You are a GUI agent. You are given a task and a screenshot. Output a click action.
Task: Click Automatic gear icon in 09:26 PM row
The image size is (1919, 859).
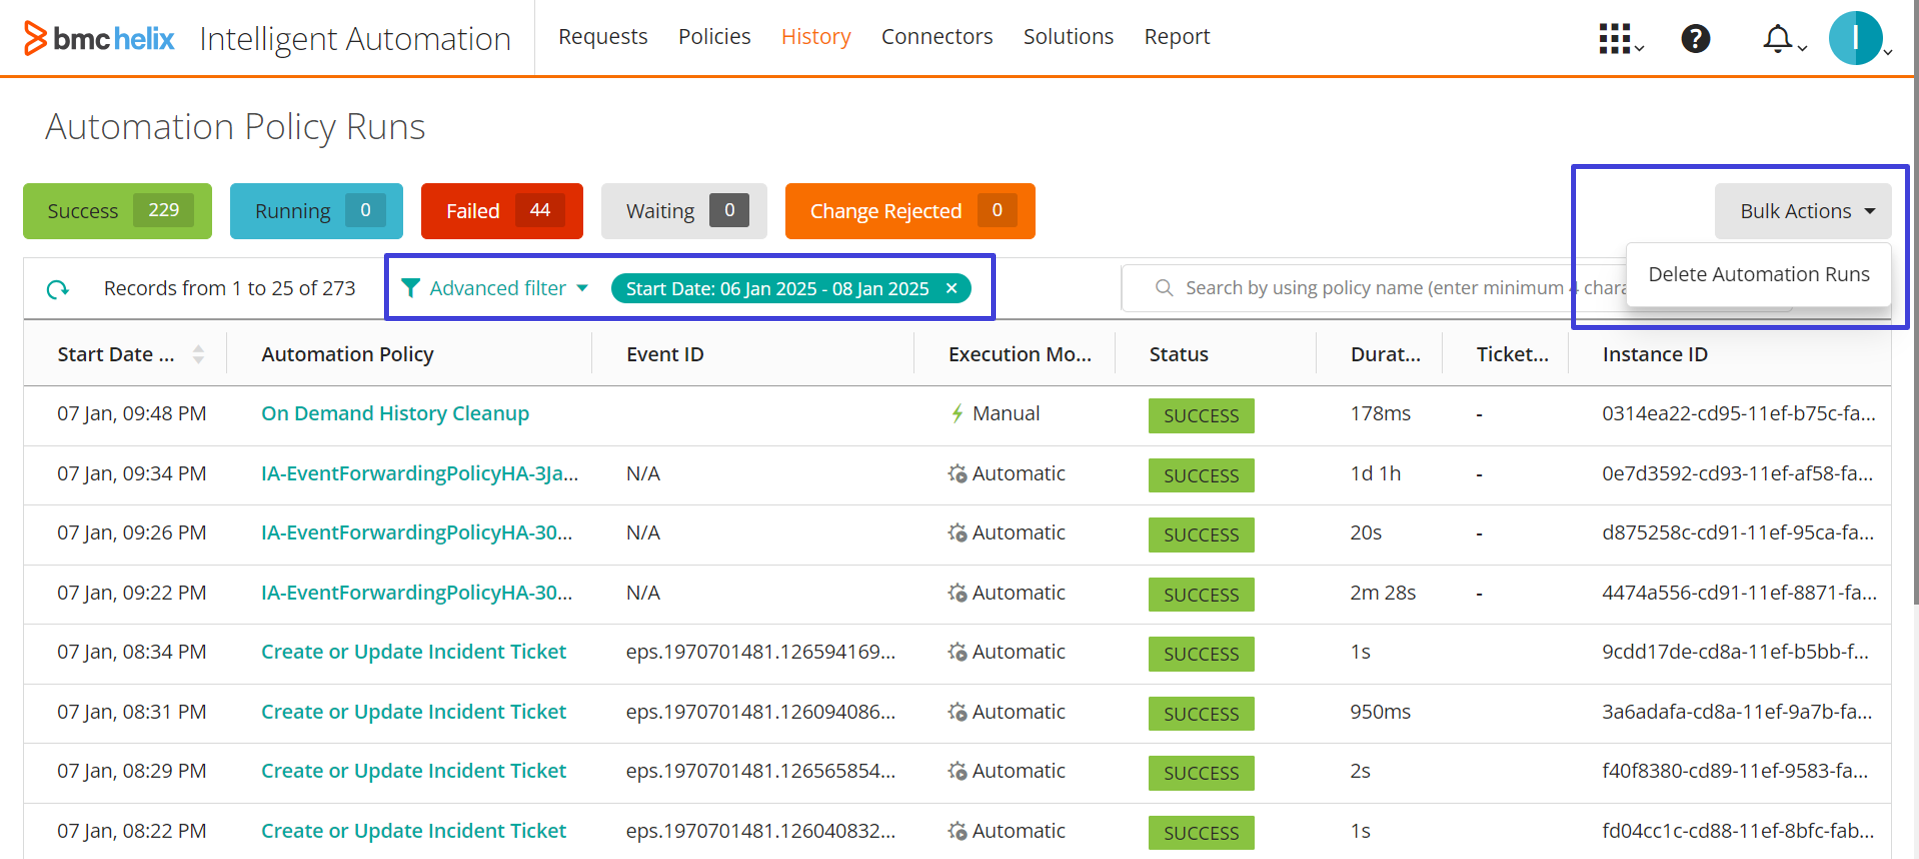pos(957,533)
